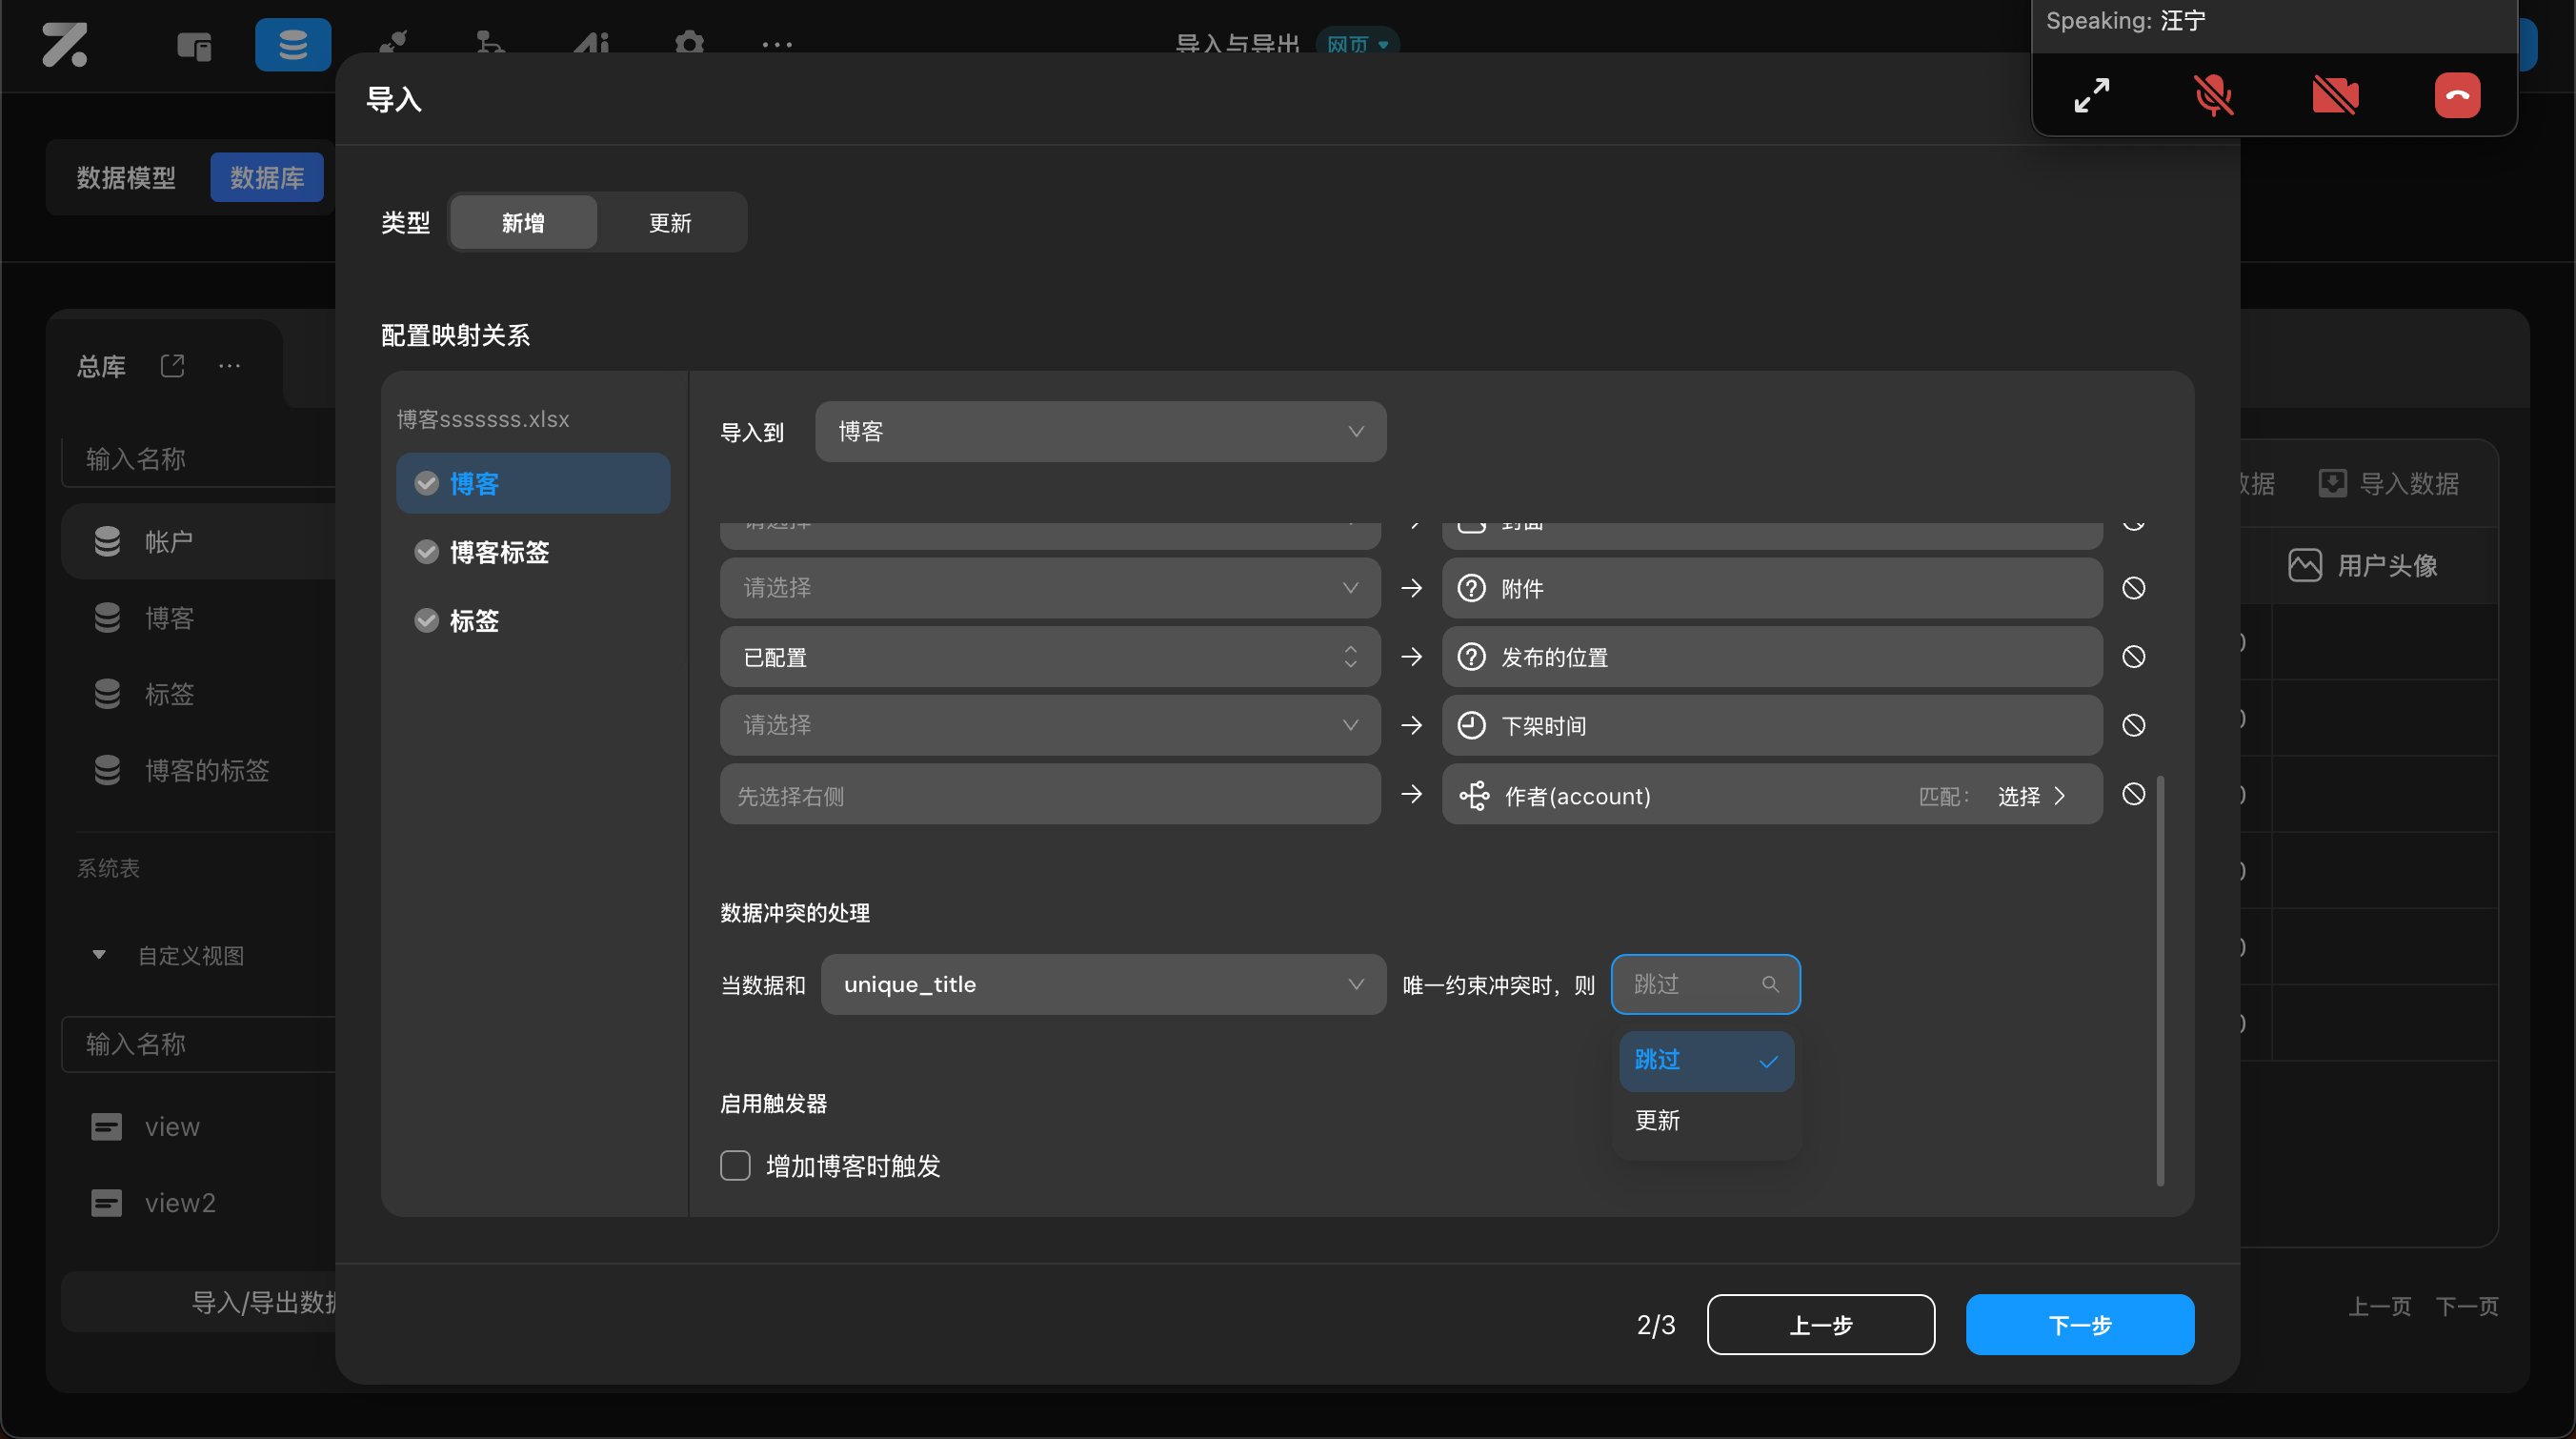Open the 总库 more options dots

click(x=229, y=366)
